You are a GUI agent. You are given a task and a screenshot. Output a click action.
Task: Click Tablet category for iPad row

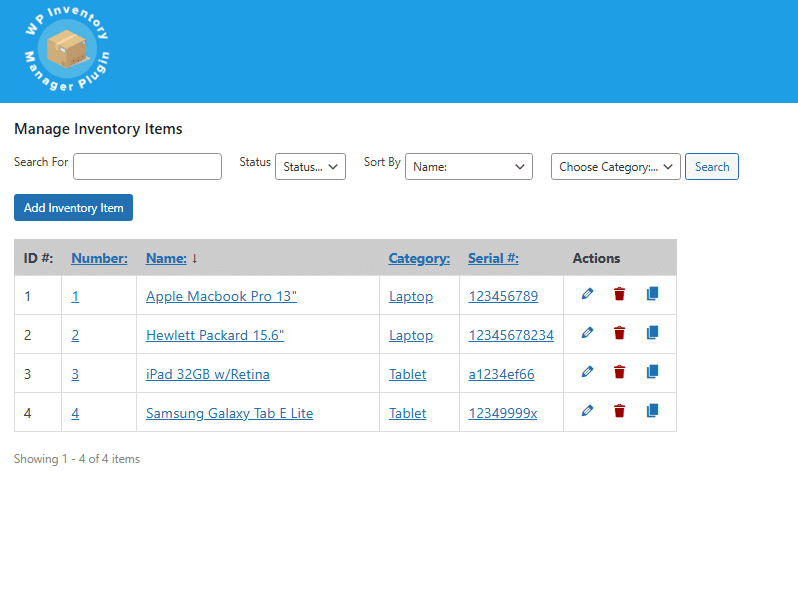coord(408,374)
